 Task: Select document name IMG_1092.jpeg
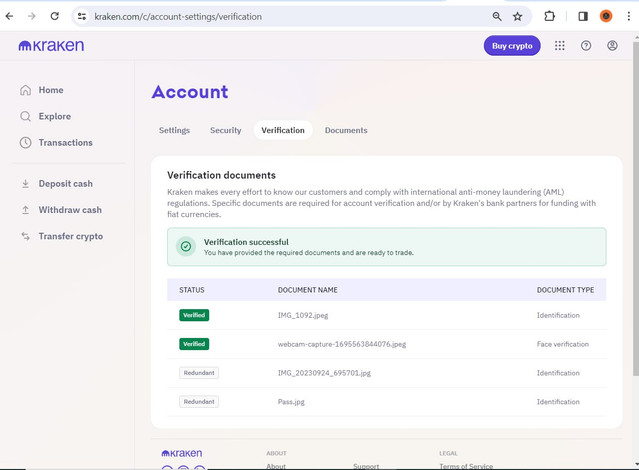tap(303, 316)
